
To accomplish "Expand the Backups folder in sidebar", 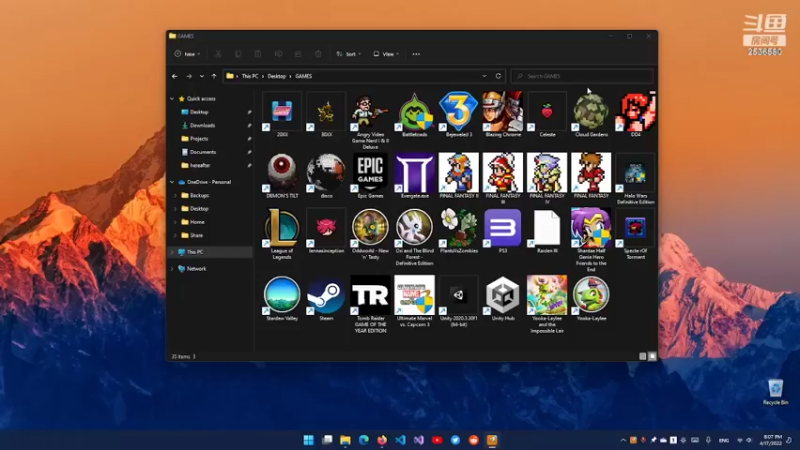I will [176, 195].
